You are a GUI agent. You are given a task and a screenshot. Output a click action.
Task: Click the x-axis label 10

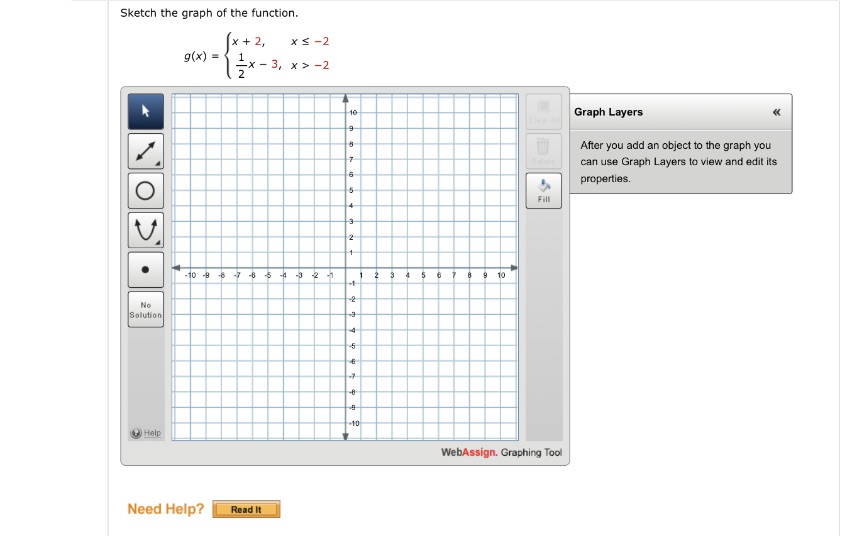(501, 276)
